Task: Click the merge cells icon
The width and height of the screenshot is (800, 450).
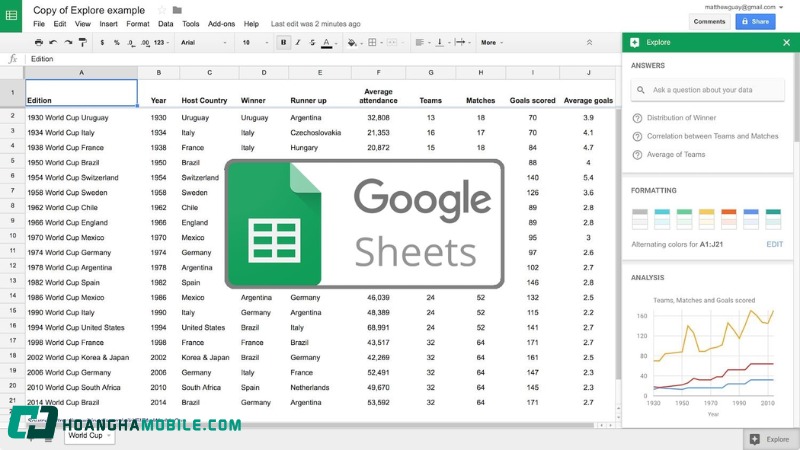Action: coord(392,42)
